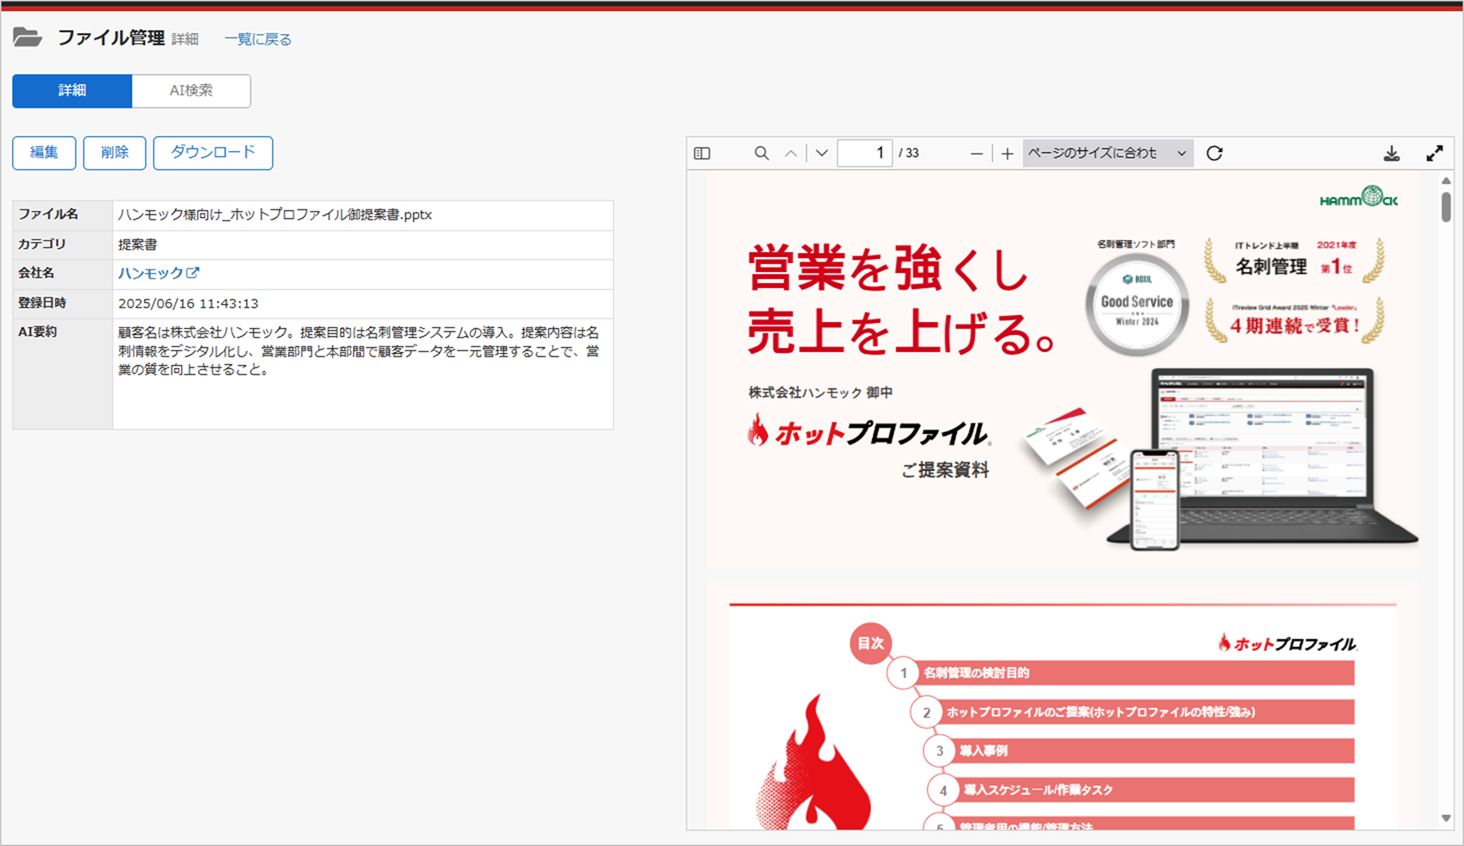This screenshot has height=846, width=1464.
Task: Click the scrollbar down arrow in the viewer
Action: pyautogui.click(x=1446, y=818)
